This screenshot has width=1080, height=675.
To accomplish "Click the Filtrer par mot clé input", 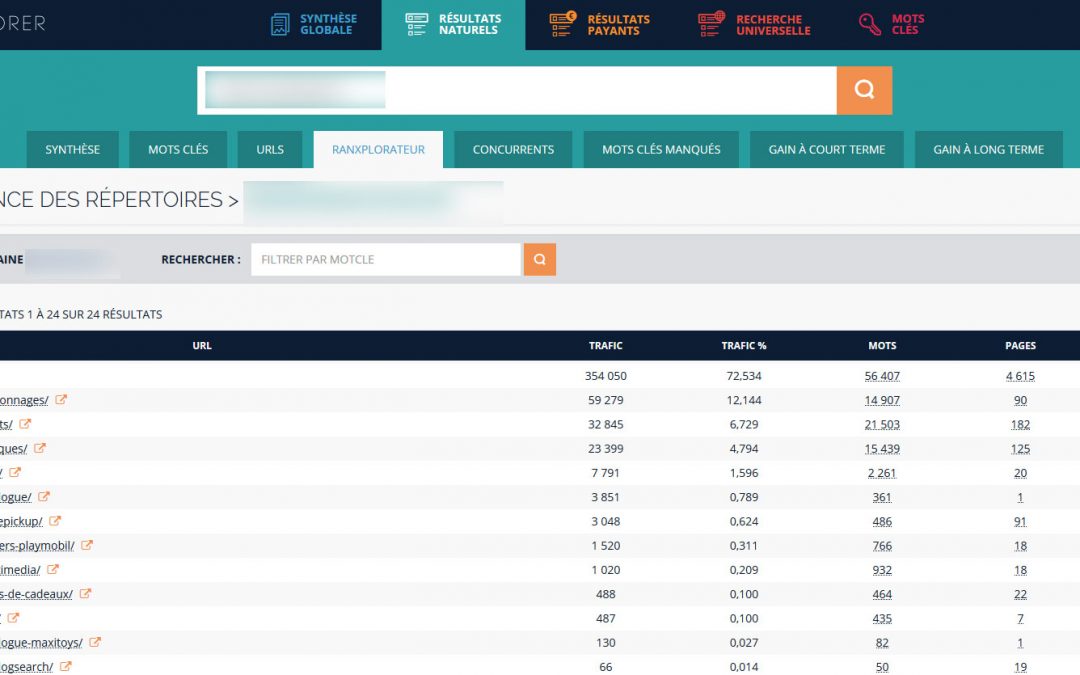I will point(386,260).
